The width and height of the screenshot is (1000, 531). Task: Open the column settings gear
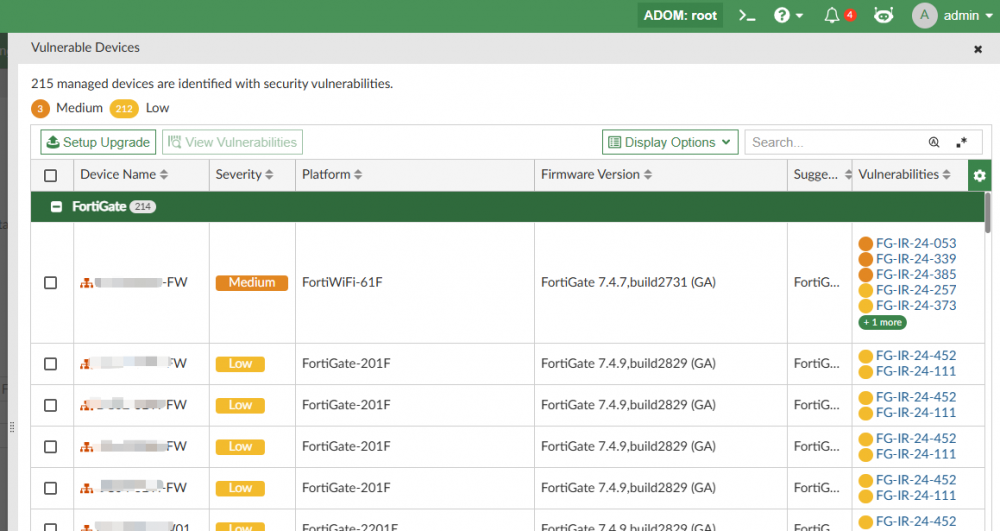pos(980,175)
